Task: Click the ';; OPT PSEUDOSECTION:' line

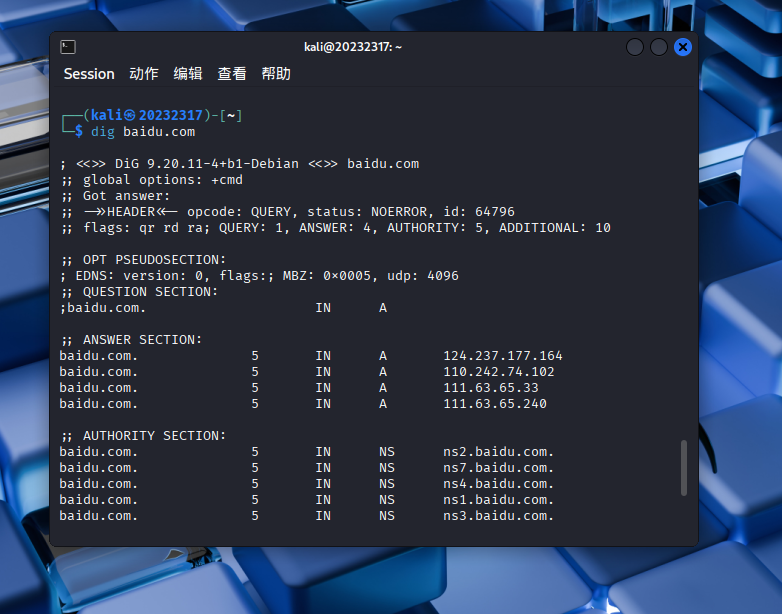Action: point(143,260)
